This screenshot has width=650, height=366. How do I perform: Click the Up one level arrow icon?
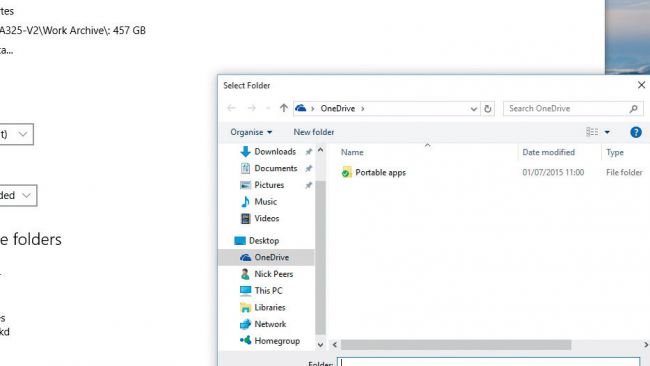tap(284, 108)
